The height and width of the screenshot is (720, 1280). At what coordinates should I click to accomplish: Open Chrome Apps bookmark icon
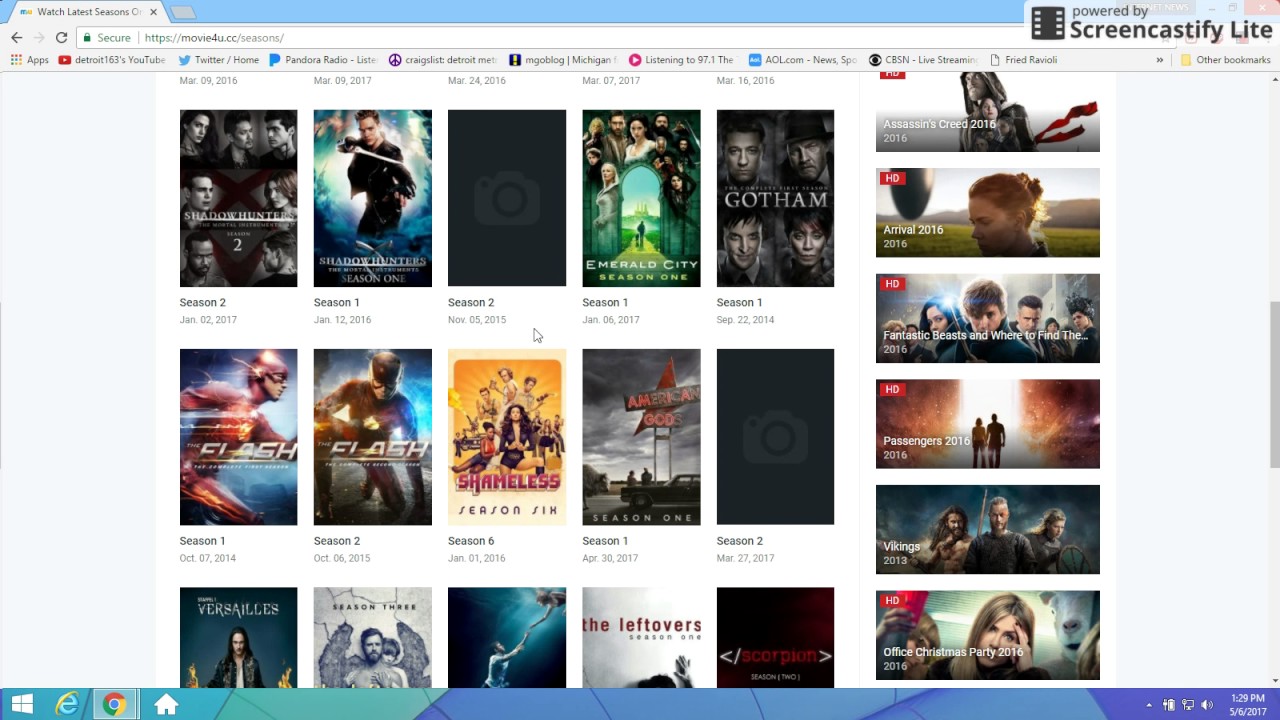click(29, 60)
